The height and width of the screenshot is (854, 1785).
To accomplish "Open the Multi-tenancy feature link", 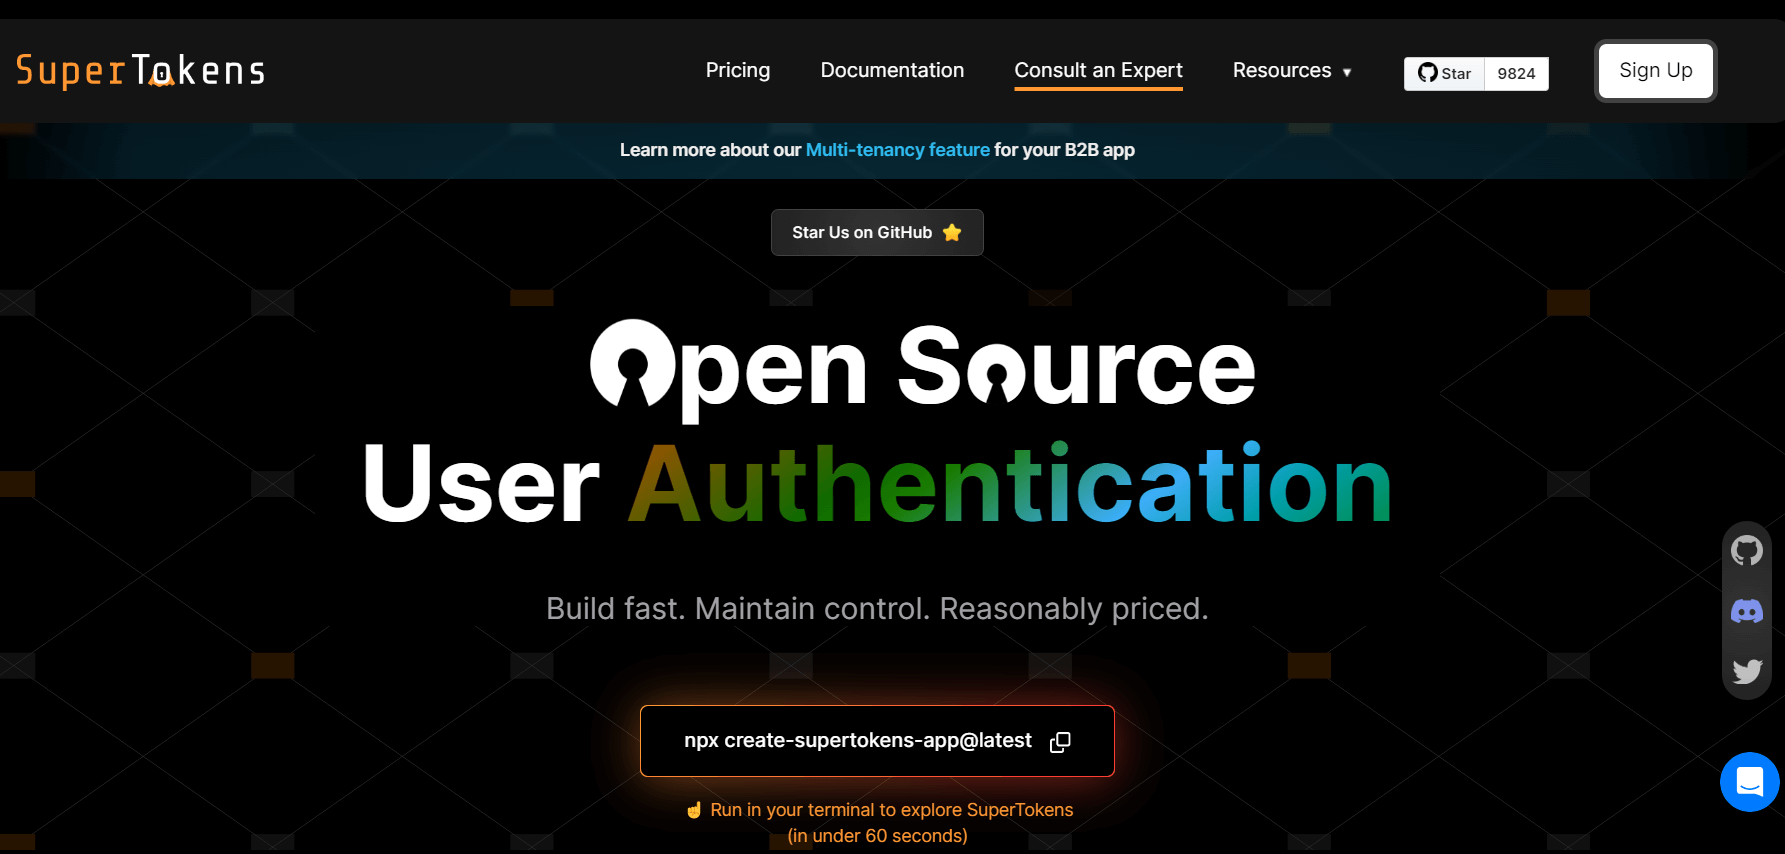I will coord(897,150).
